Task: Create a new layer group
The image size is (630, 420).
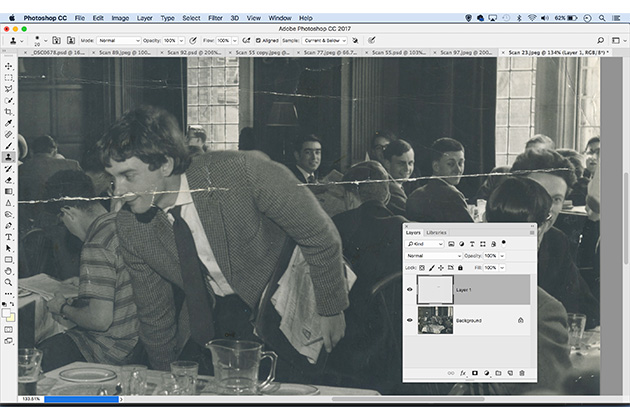Action: click(498, 373)
